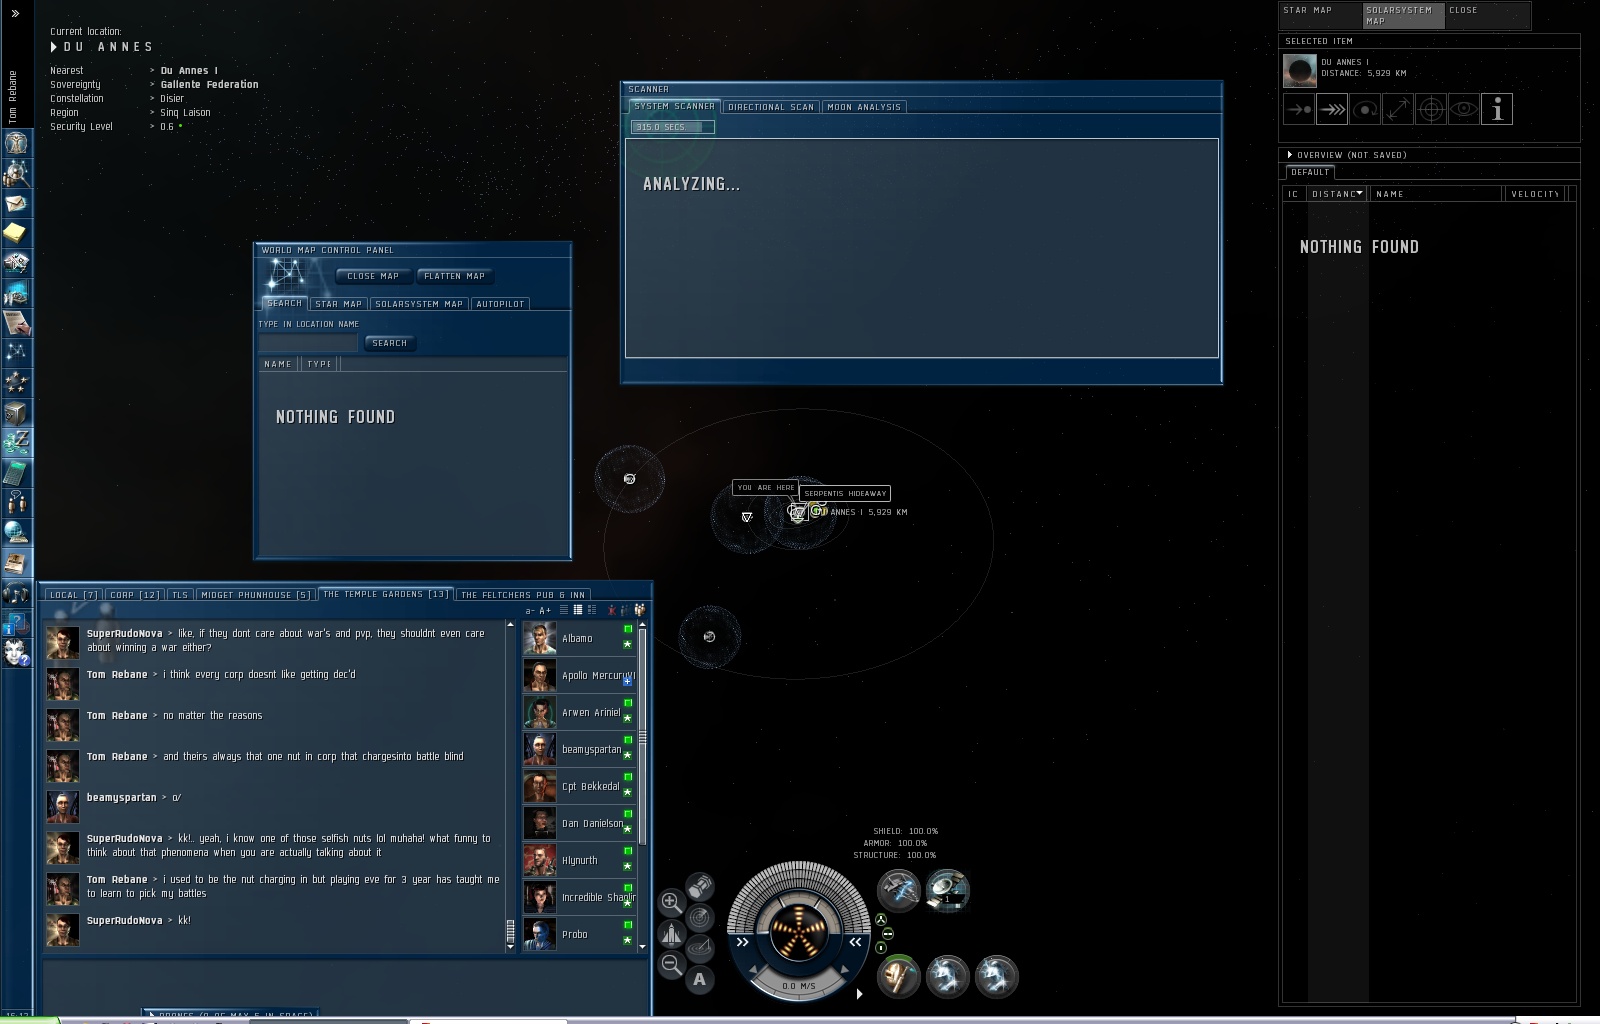Click the Warp To icon for Du Annes I

(x=1332, y=109)
